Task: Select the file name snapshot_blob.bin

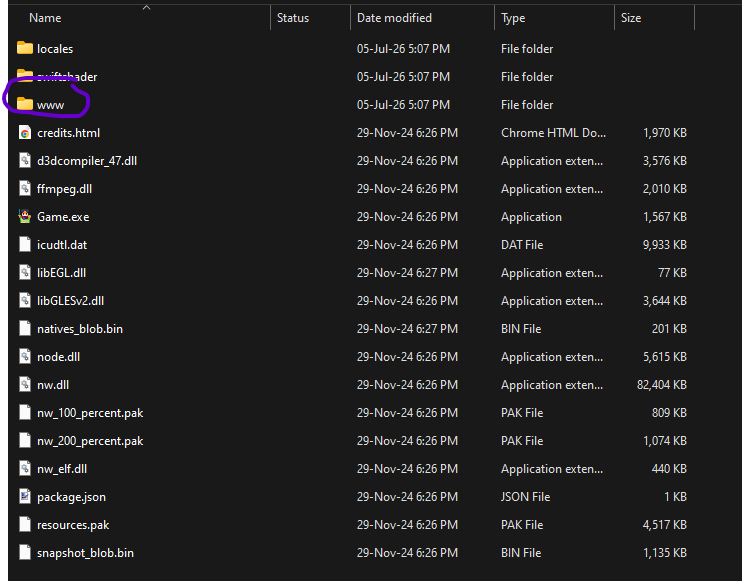Action: click(x=85, y=553)
